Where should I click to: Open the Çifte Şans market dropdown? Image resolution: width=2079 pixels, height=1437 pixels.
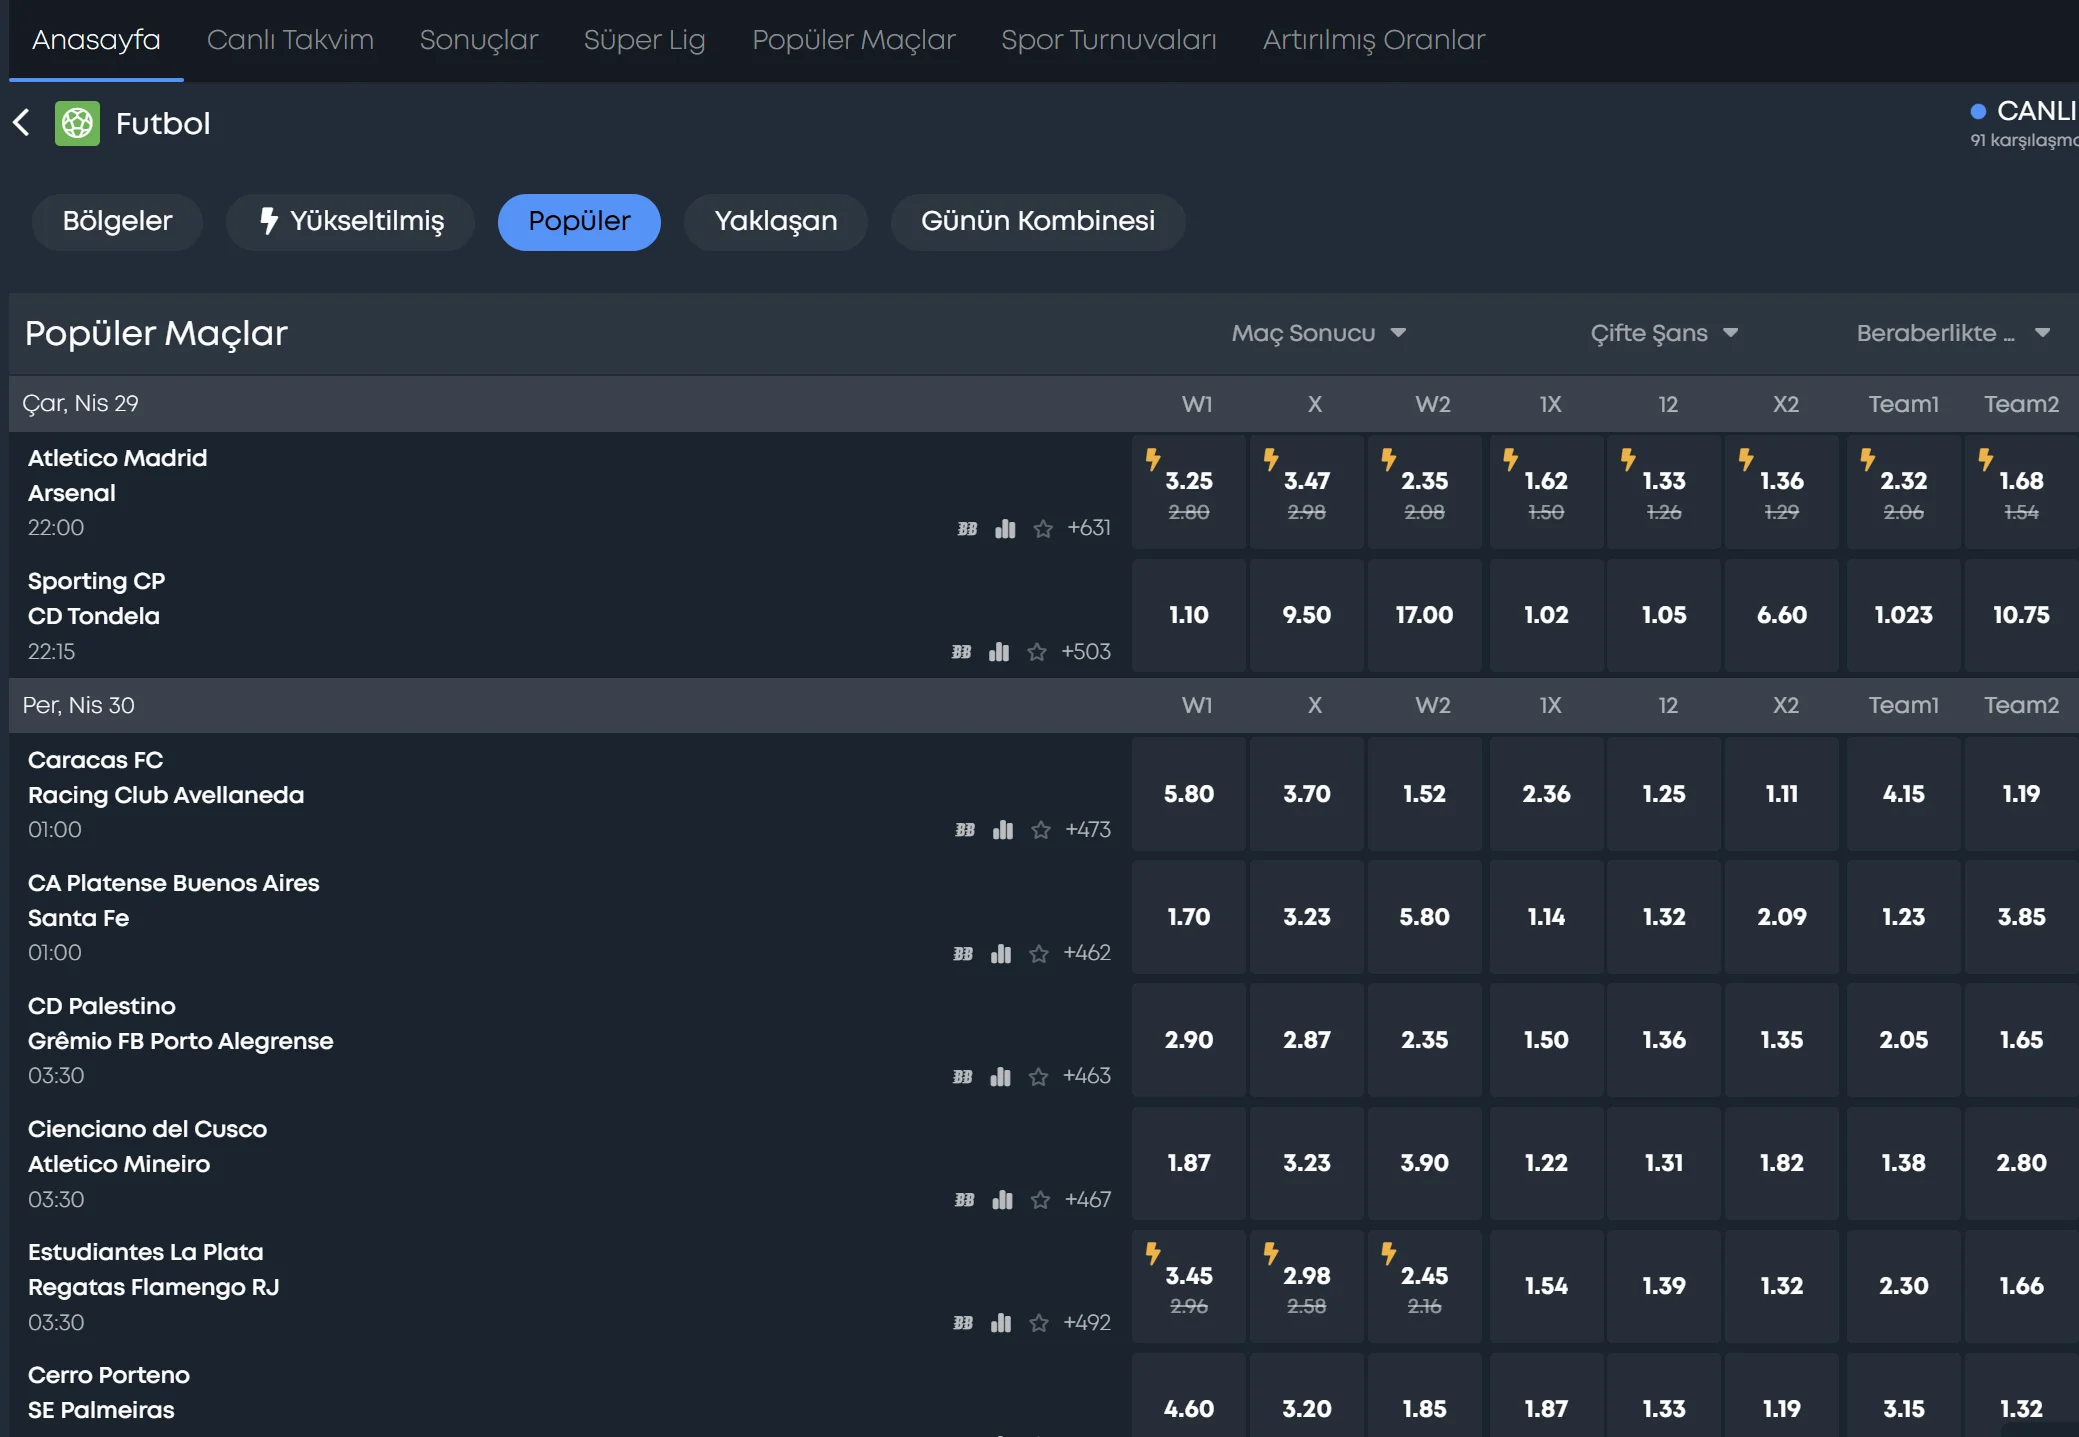[x=1665, y=333]
